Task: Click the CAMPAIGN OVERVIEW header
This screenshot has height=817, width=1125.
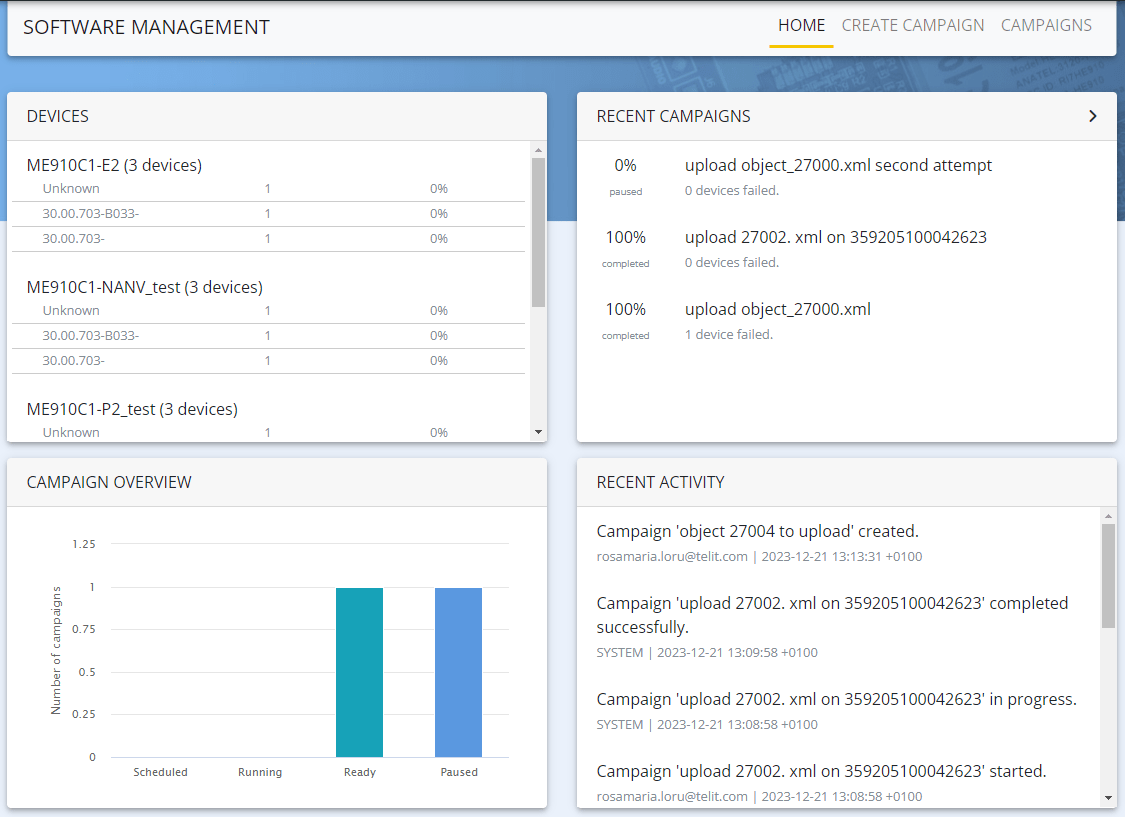Action: pyautogui.click(x=109, y=482)
